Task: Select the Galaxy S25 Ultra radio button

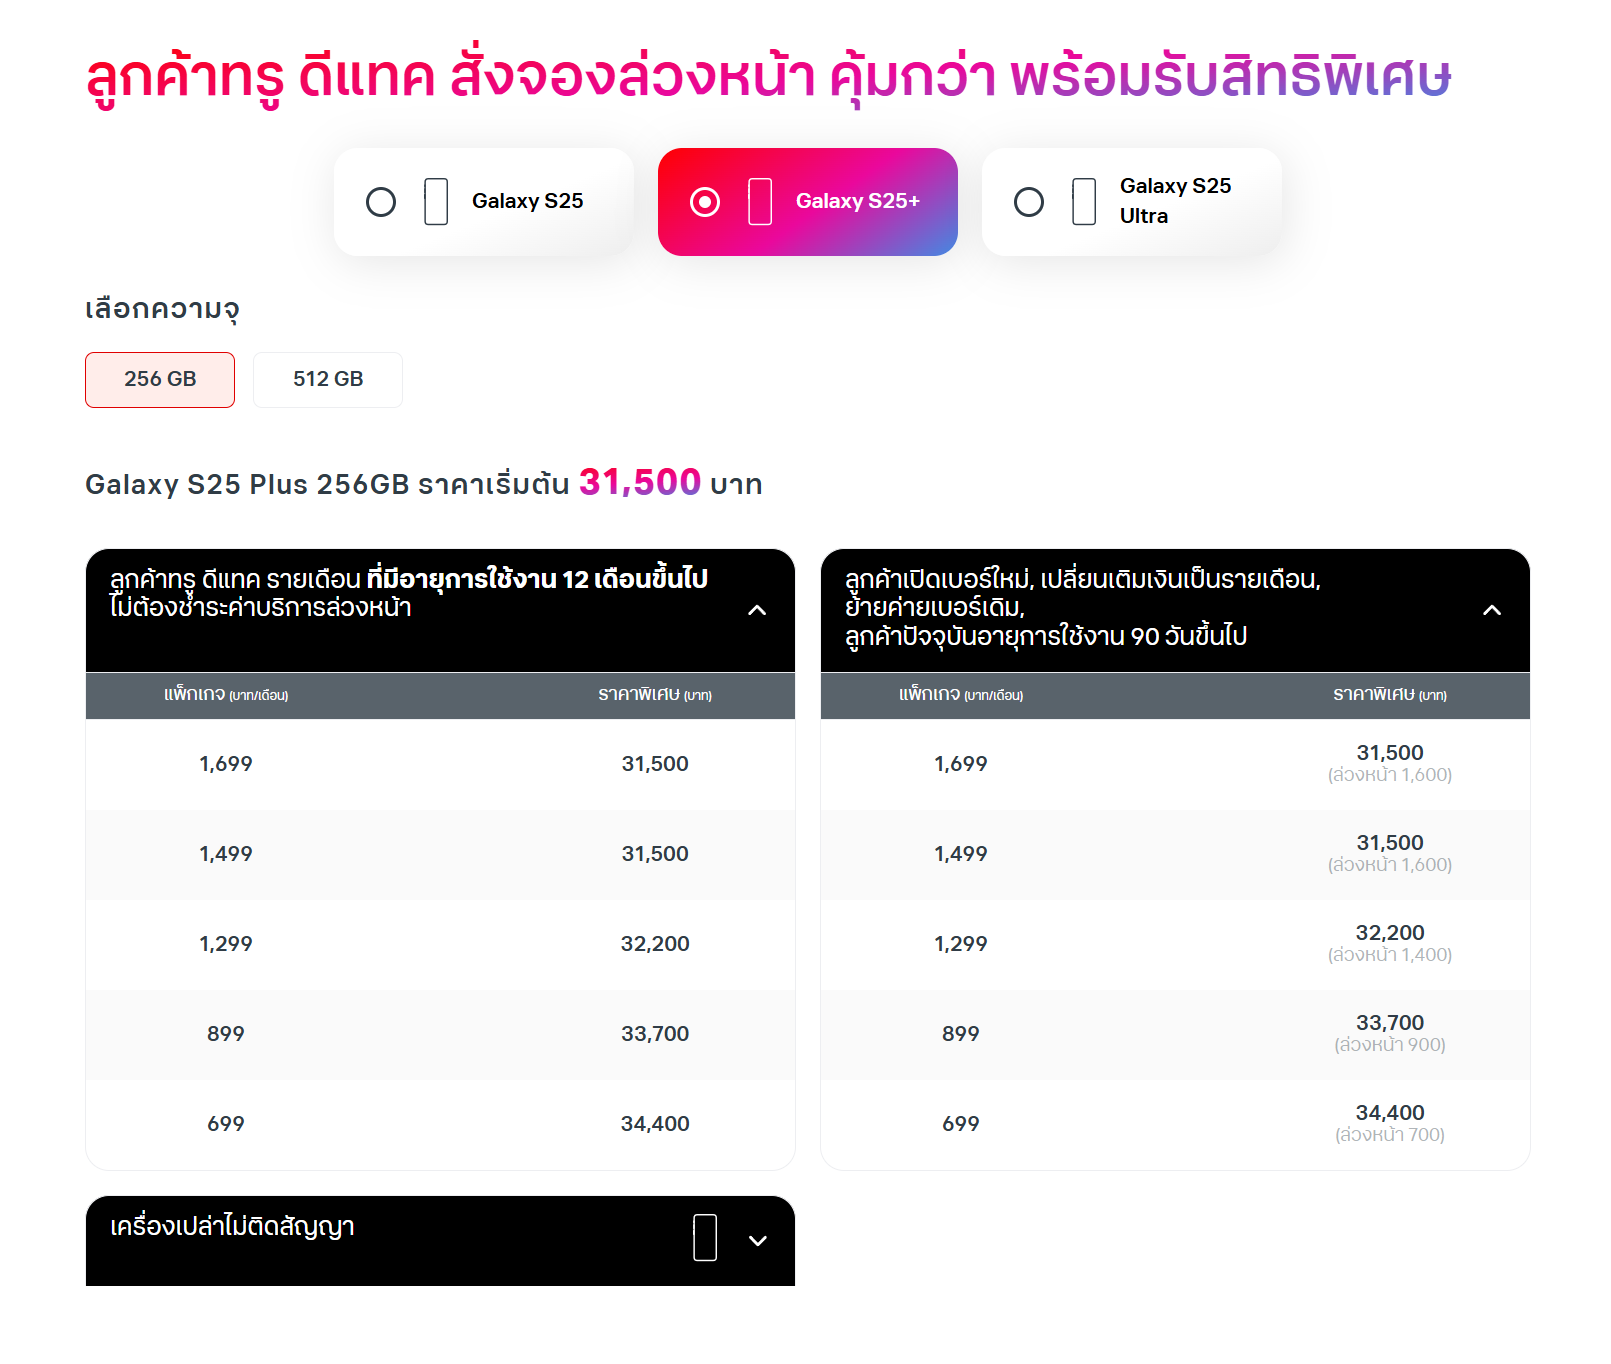Action: [1029, 202]
